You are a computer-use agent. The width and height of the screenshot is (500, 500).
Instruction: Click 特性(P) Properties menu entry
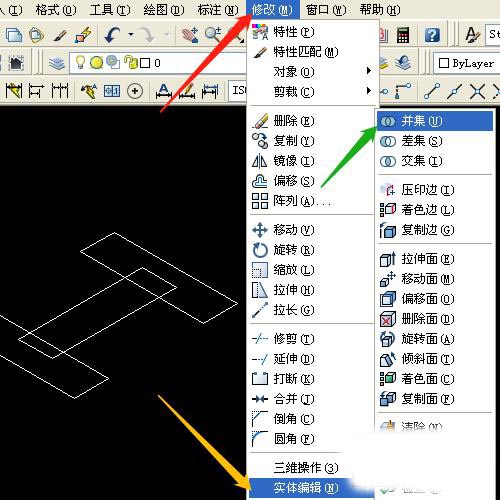click(x=313, y=32)
